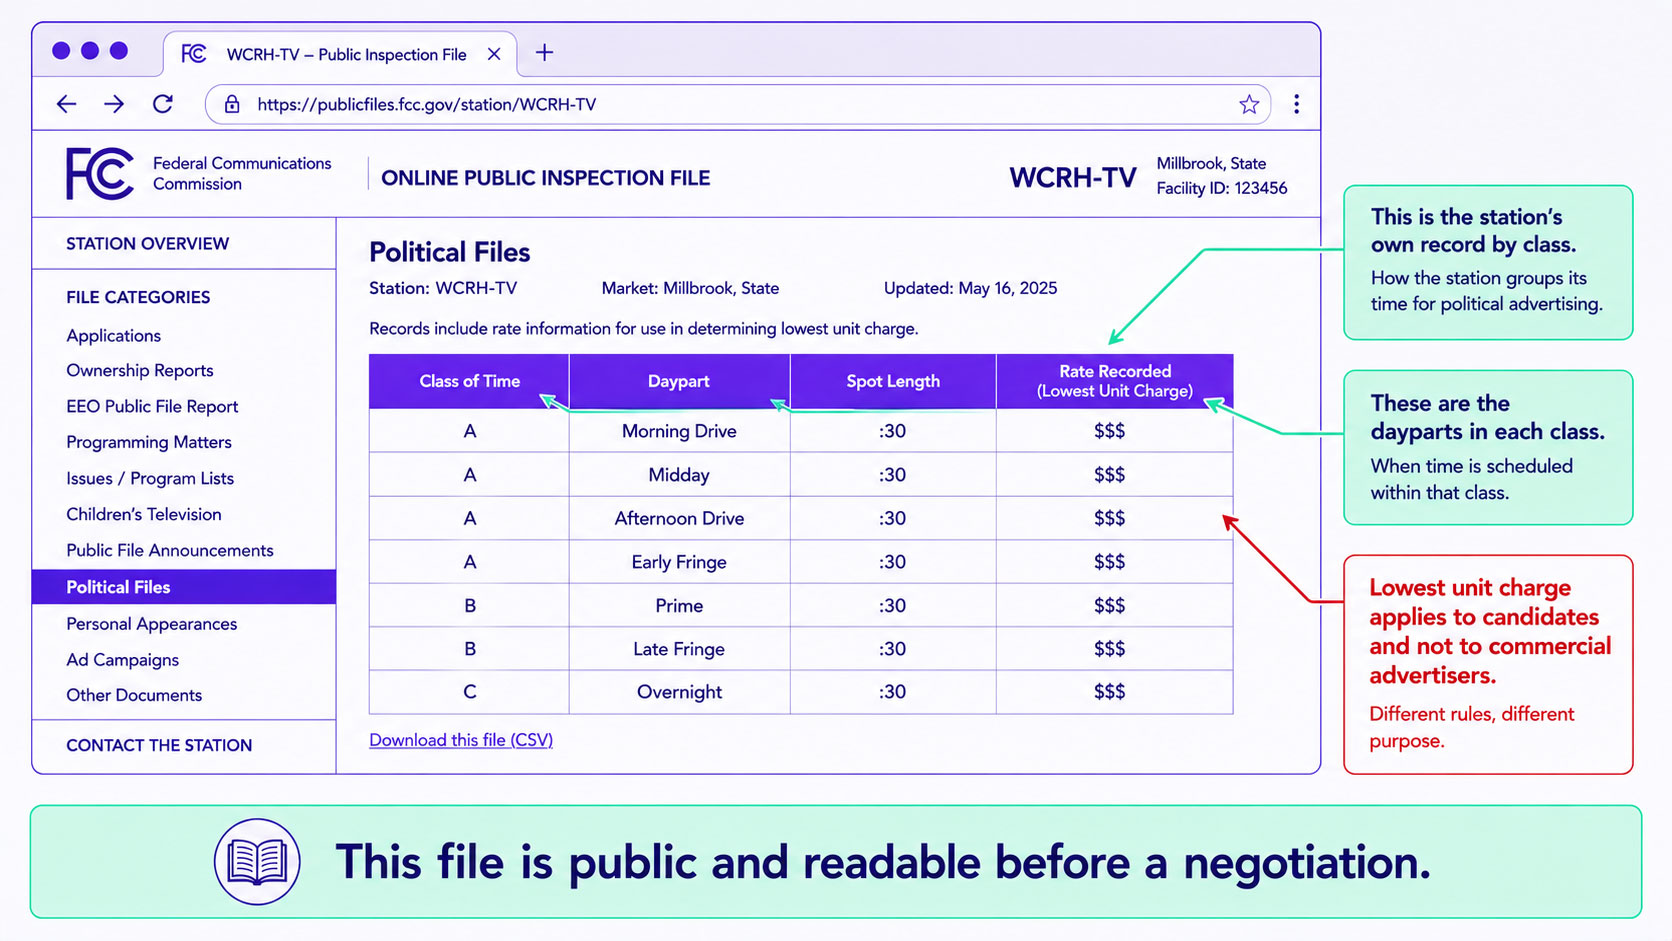Click the browser back arrow

click(66, 104)
